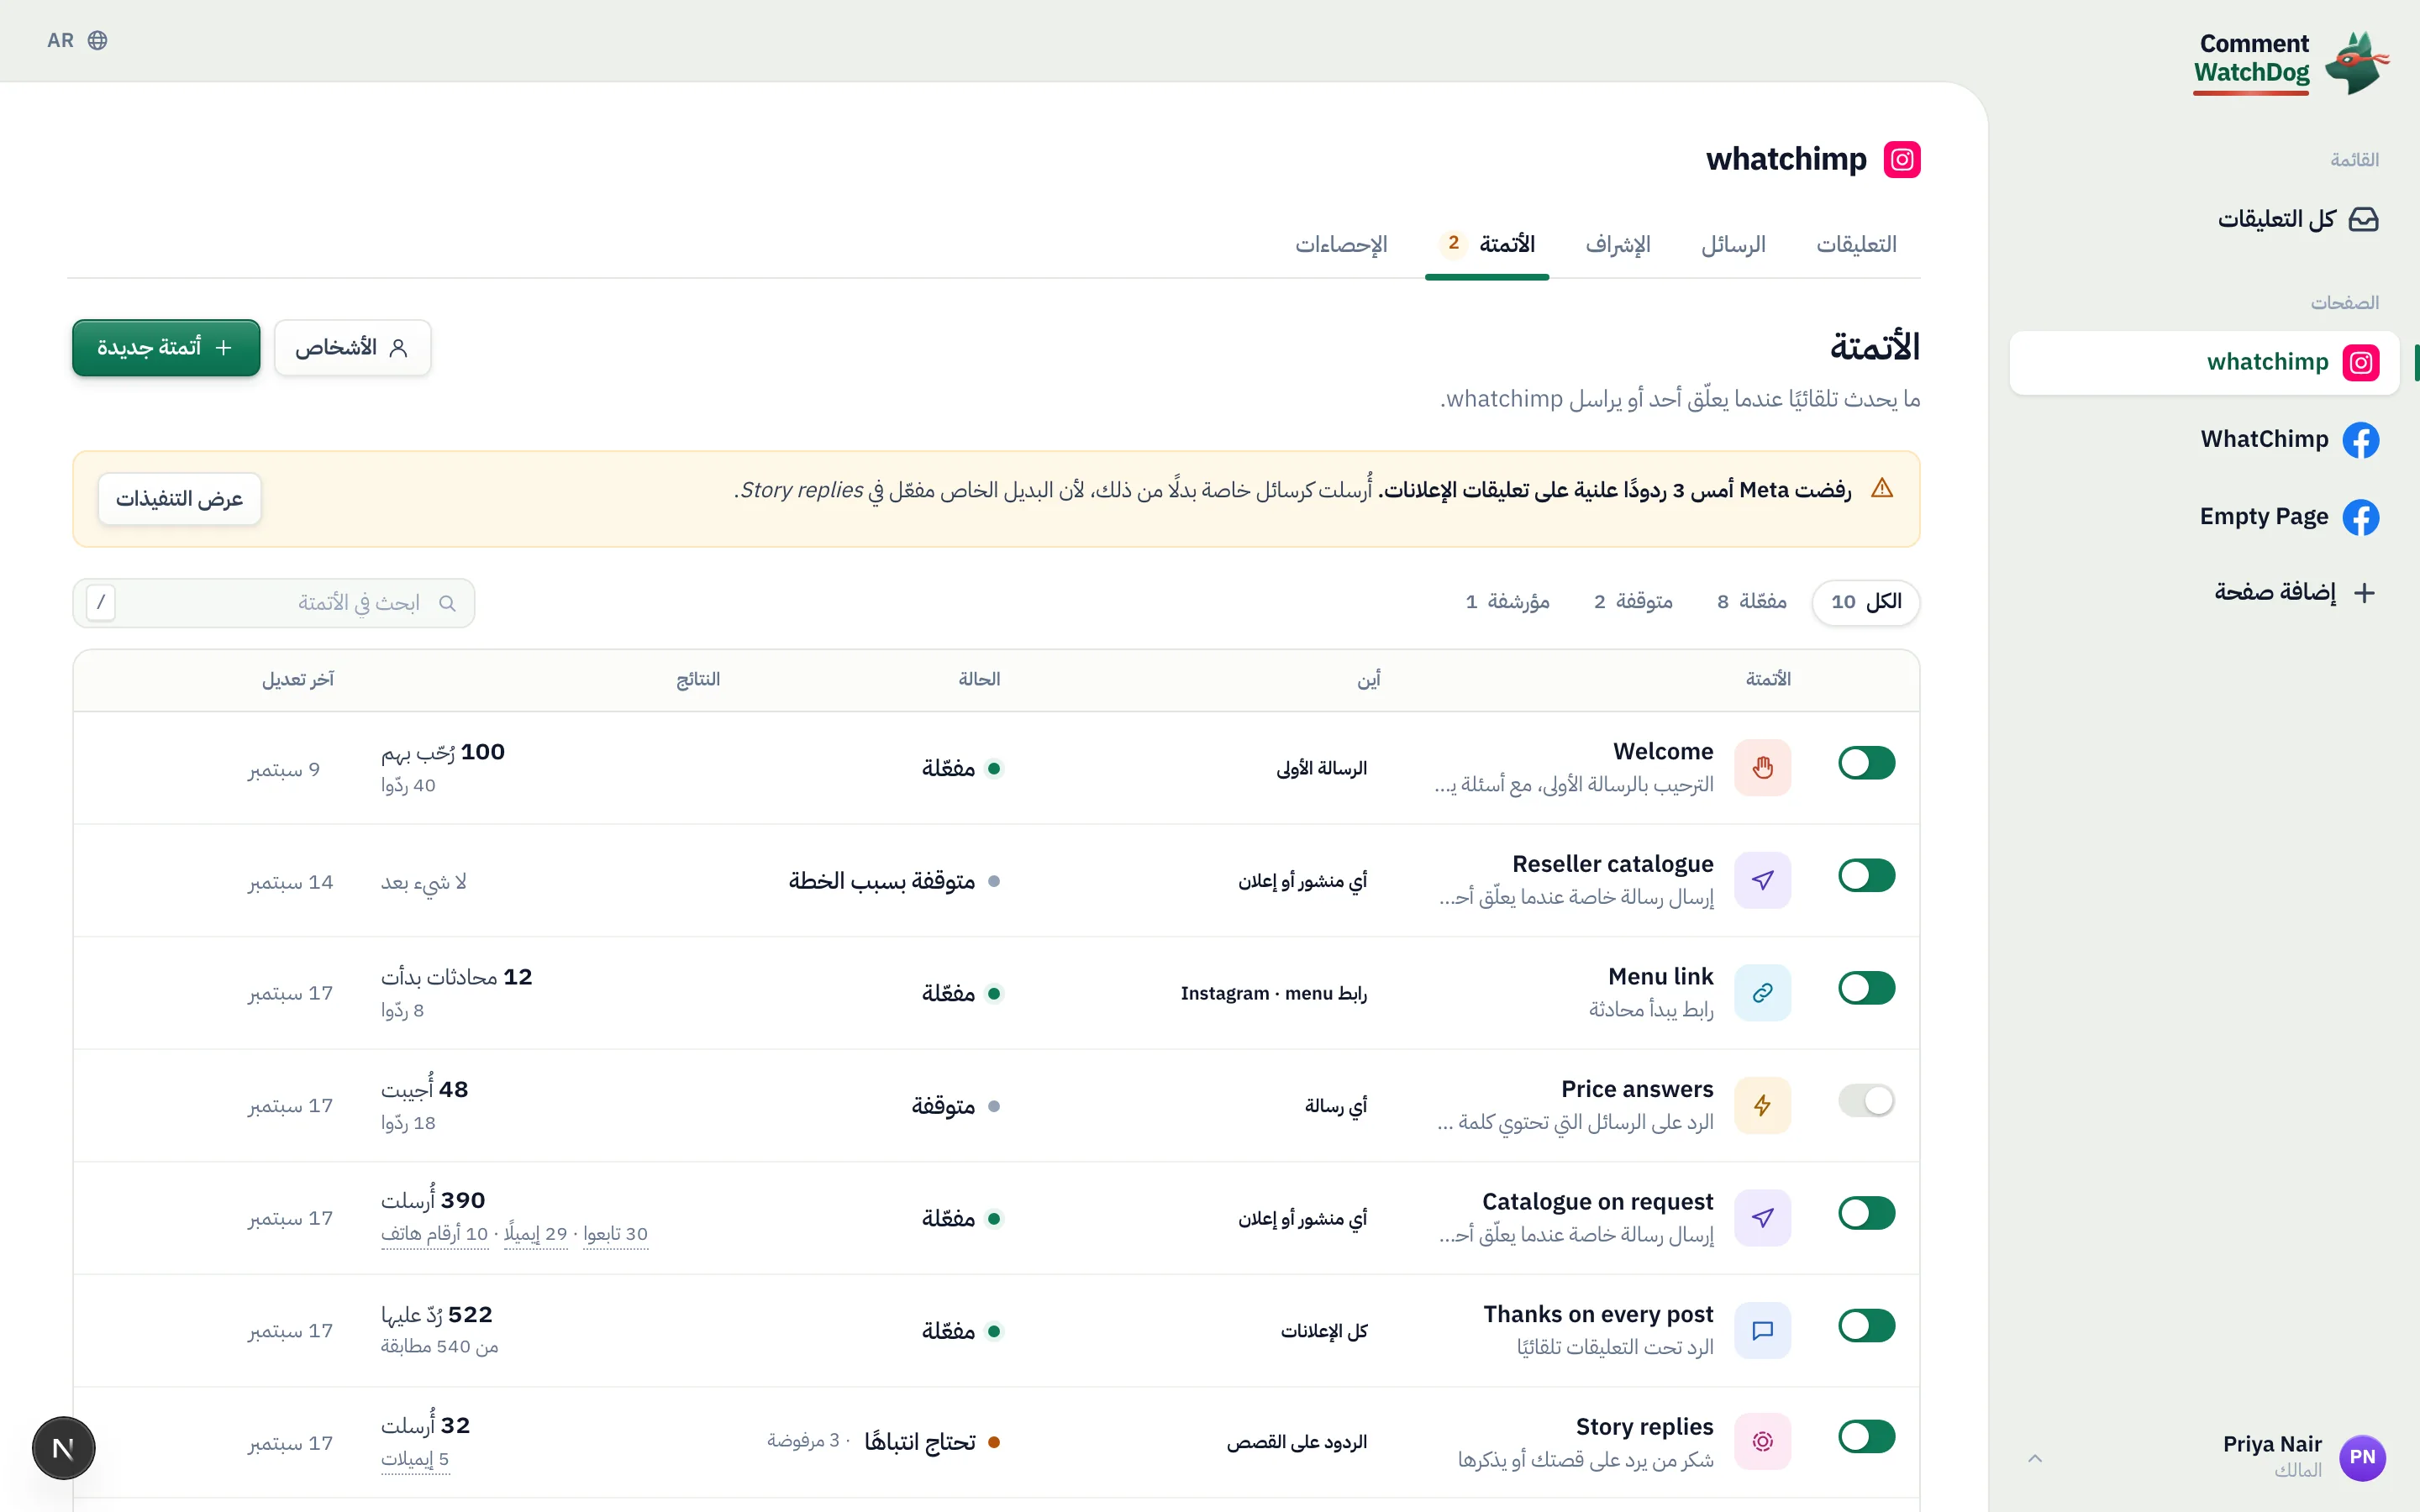
Task: Click the Instagram icon beside whatchimp heading
Action: click(x=1902, y=160)
